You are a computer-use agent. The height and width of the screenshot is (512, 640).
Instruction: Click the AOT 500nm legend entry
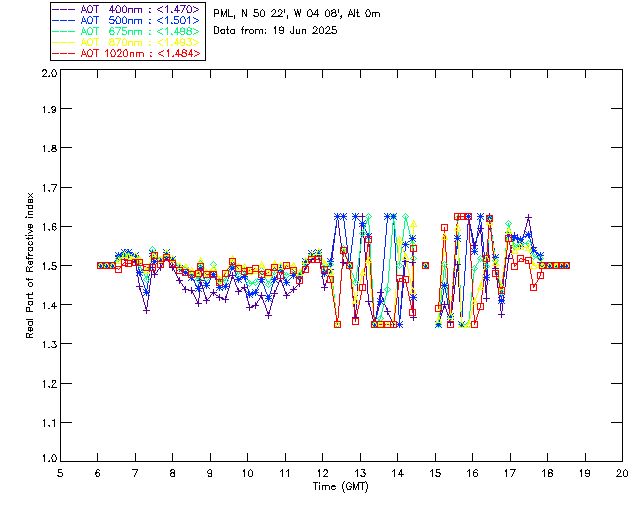pyautogui.click(x=126, y=20)
